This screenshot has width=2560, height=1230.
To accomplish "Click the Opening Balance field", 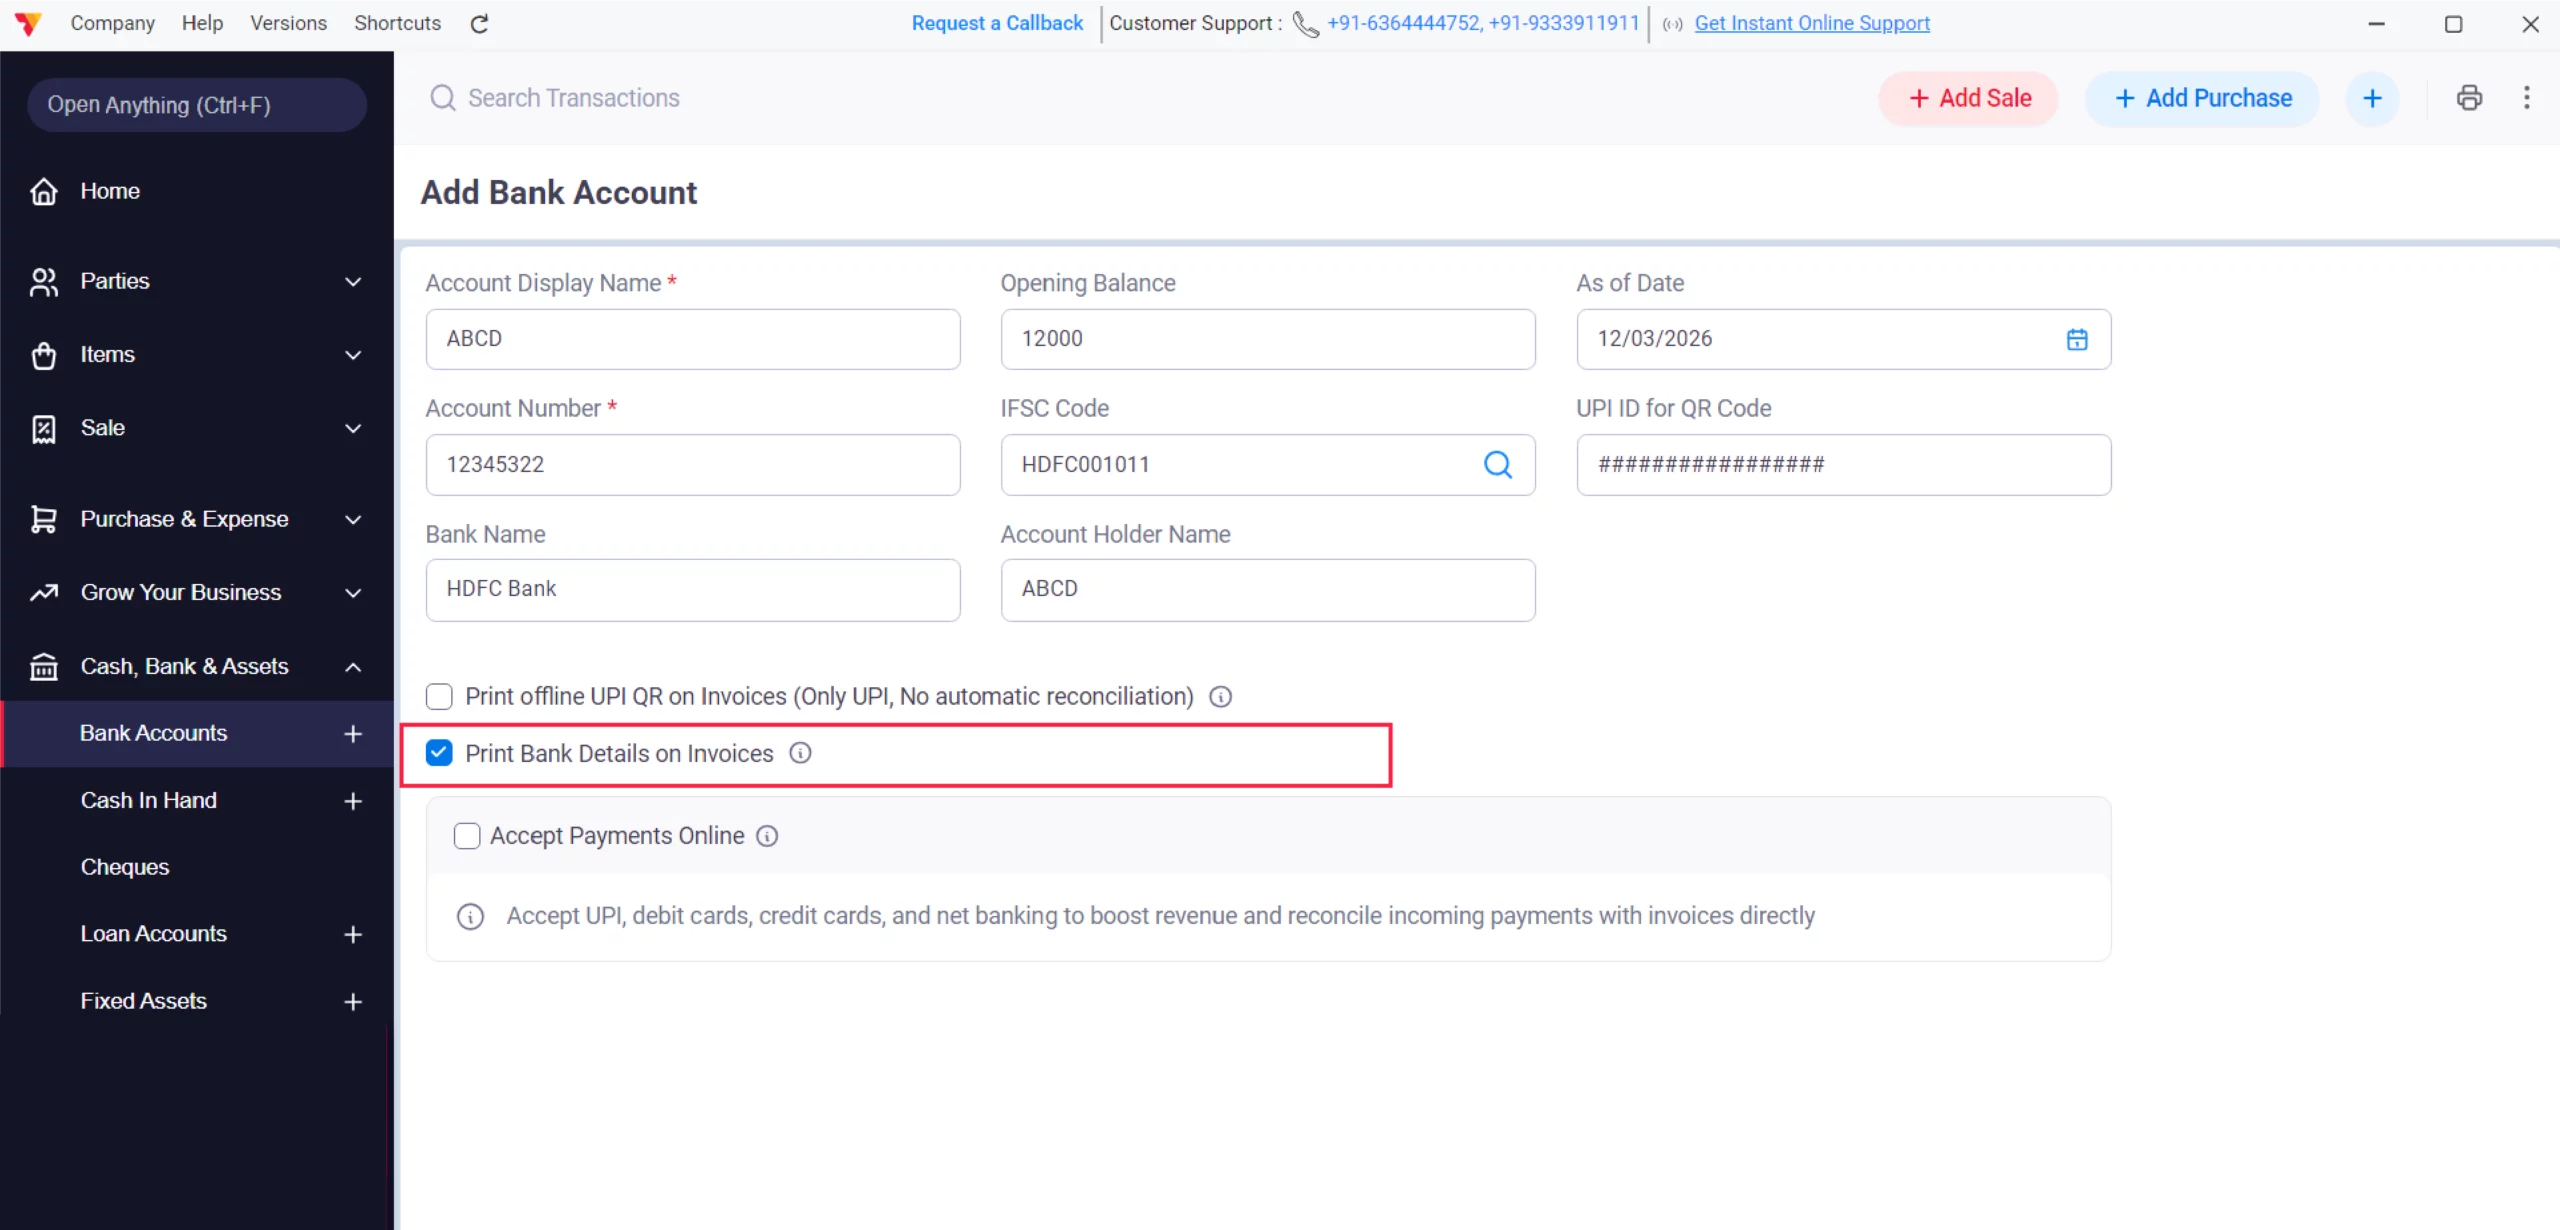I will coord(1268,339).
